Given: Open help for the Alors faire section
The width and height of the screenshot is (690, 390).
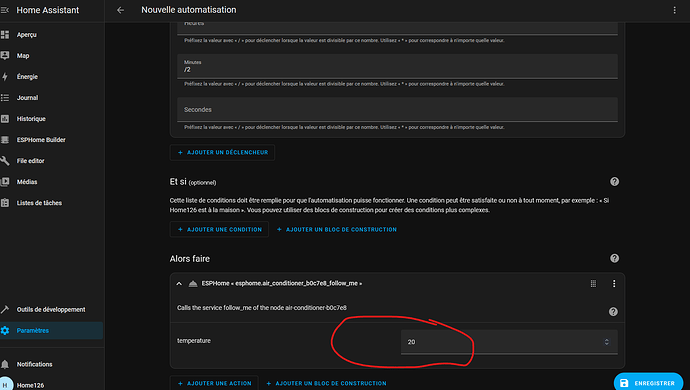Looking at the screenshot, I should tap(614, 258).
